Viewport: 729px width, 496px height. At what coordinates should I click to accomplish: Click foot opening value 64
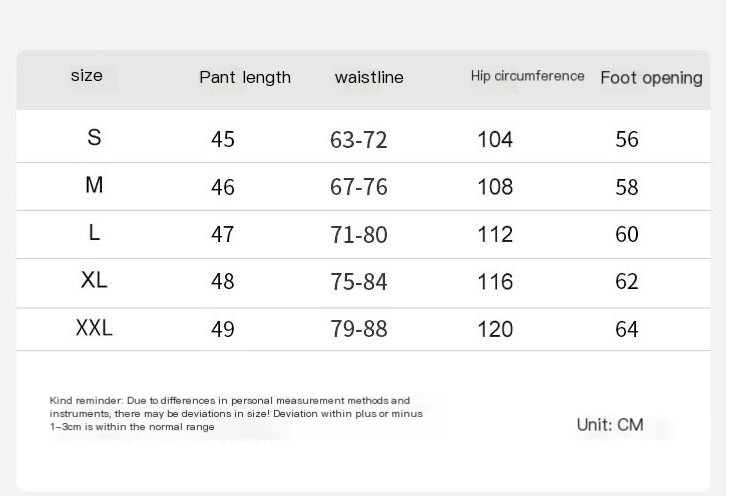(627, 329)
